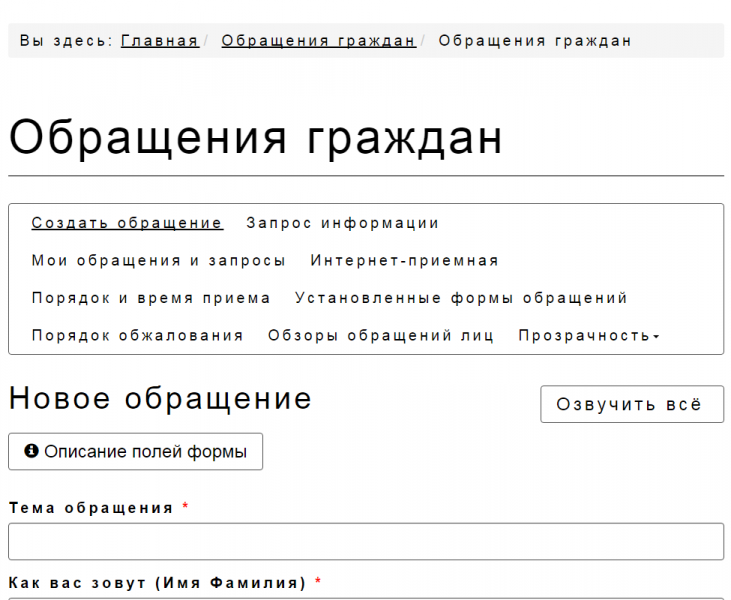731x600 pixels.
Task: Open Порядок и время приема page
Action: pos(151,298)
